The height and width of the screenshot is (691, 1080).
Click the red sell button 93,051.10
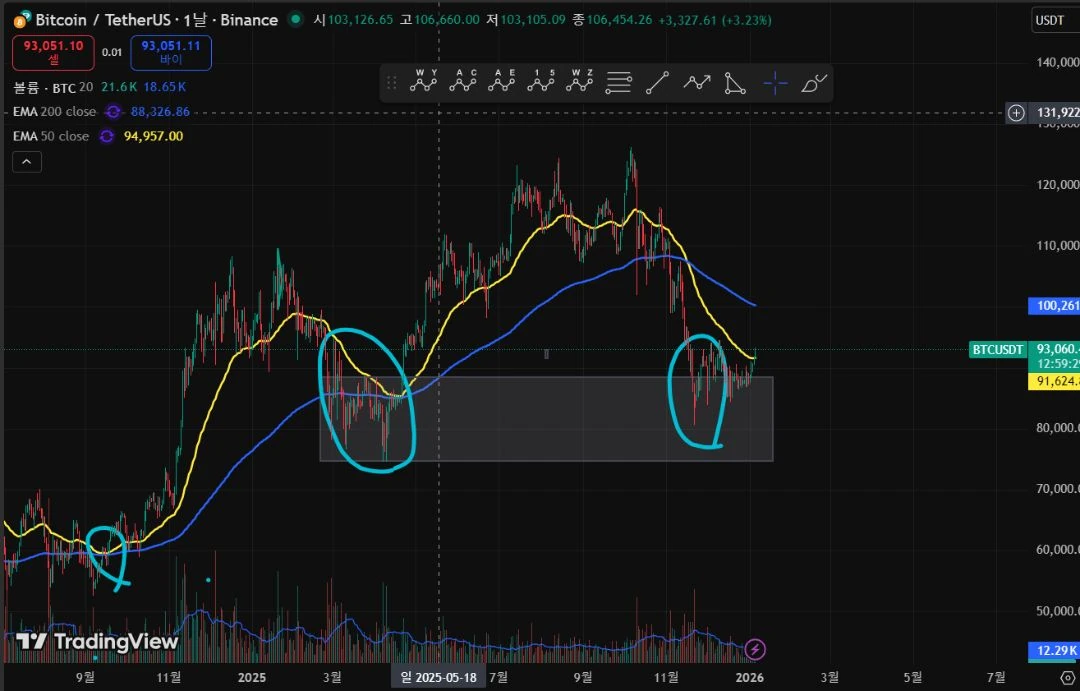[53, 52]
